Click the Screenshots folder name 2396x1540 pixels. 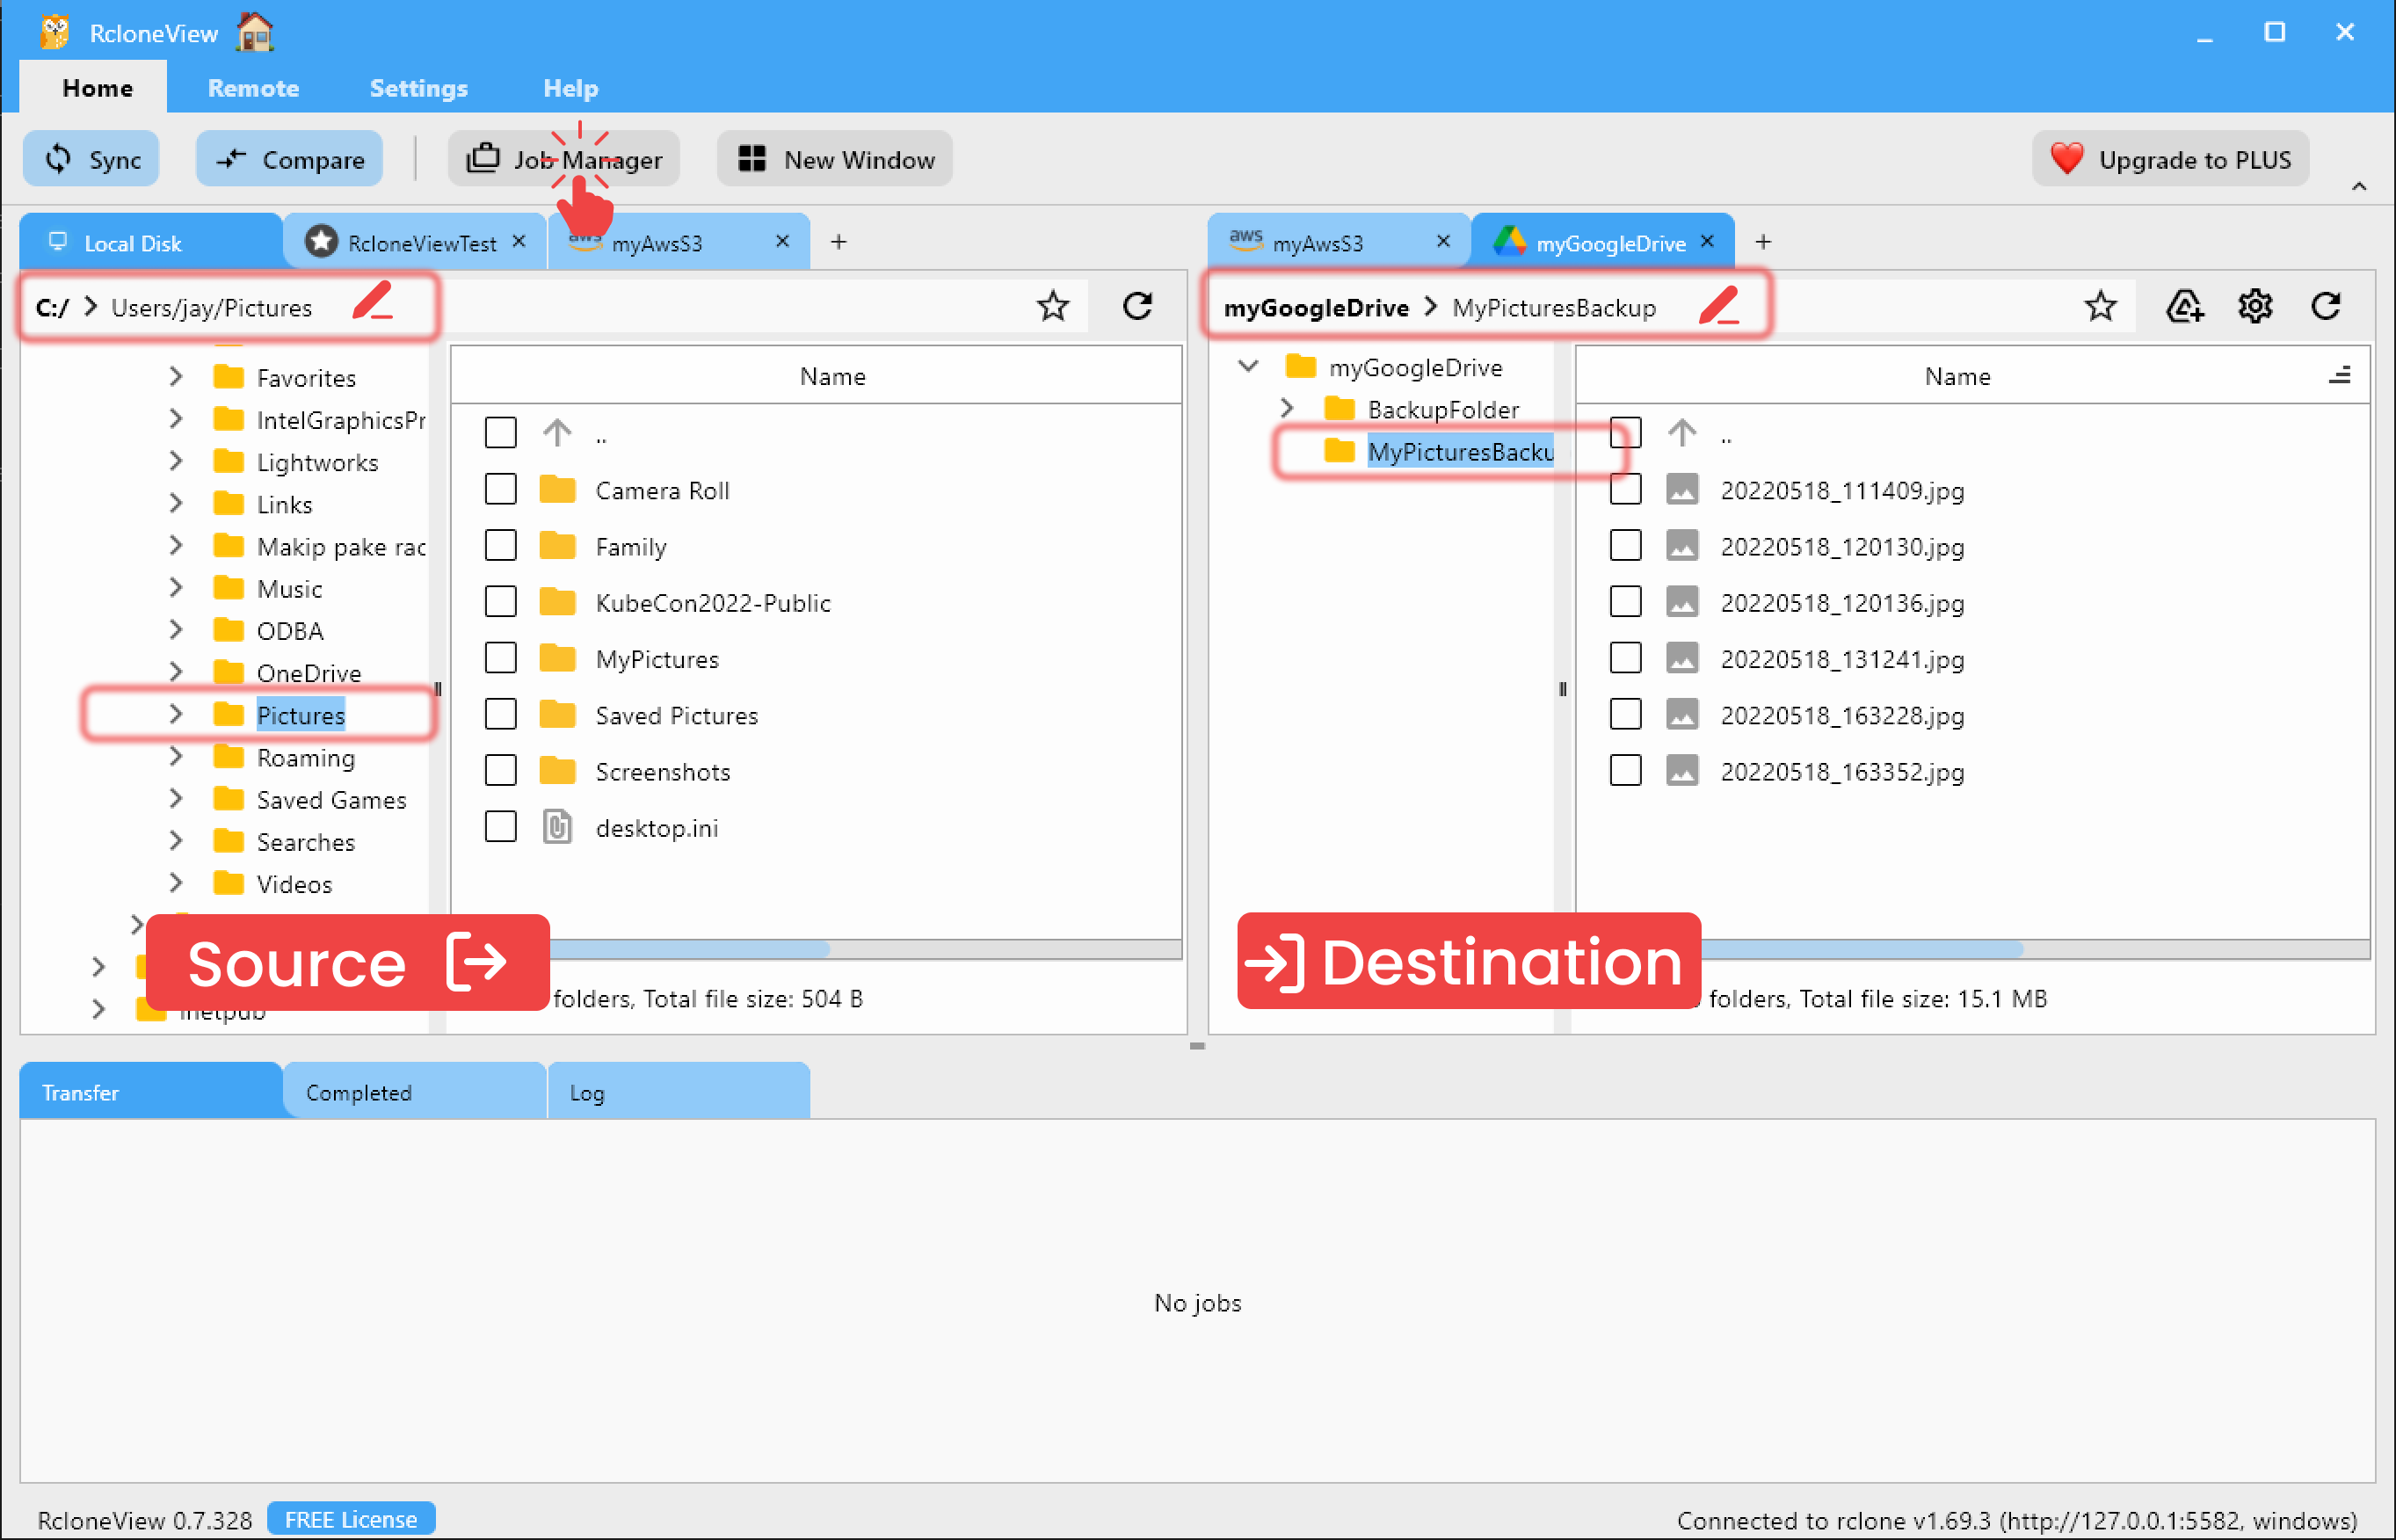click(662, 771)
